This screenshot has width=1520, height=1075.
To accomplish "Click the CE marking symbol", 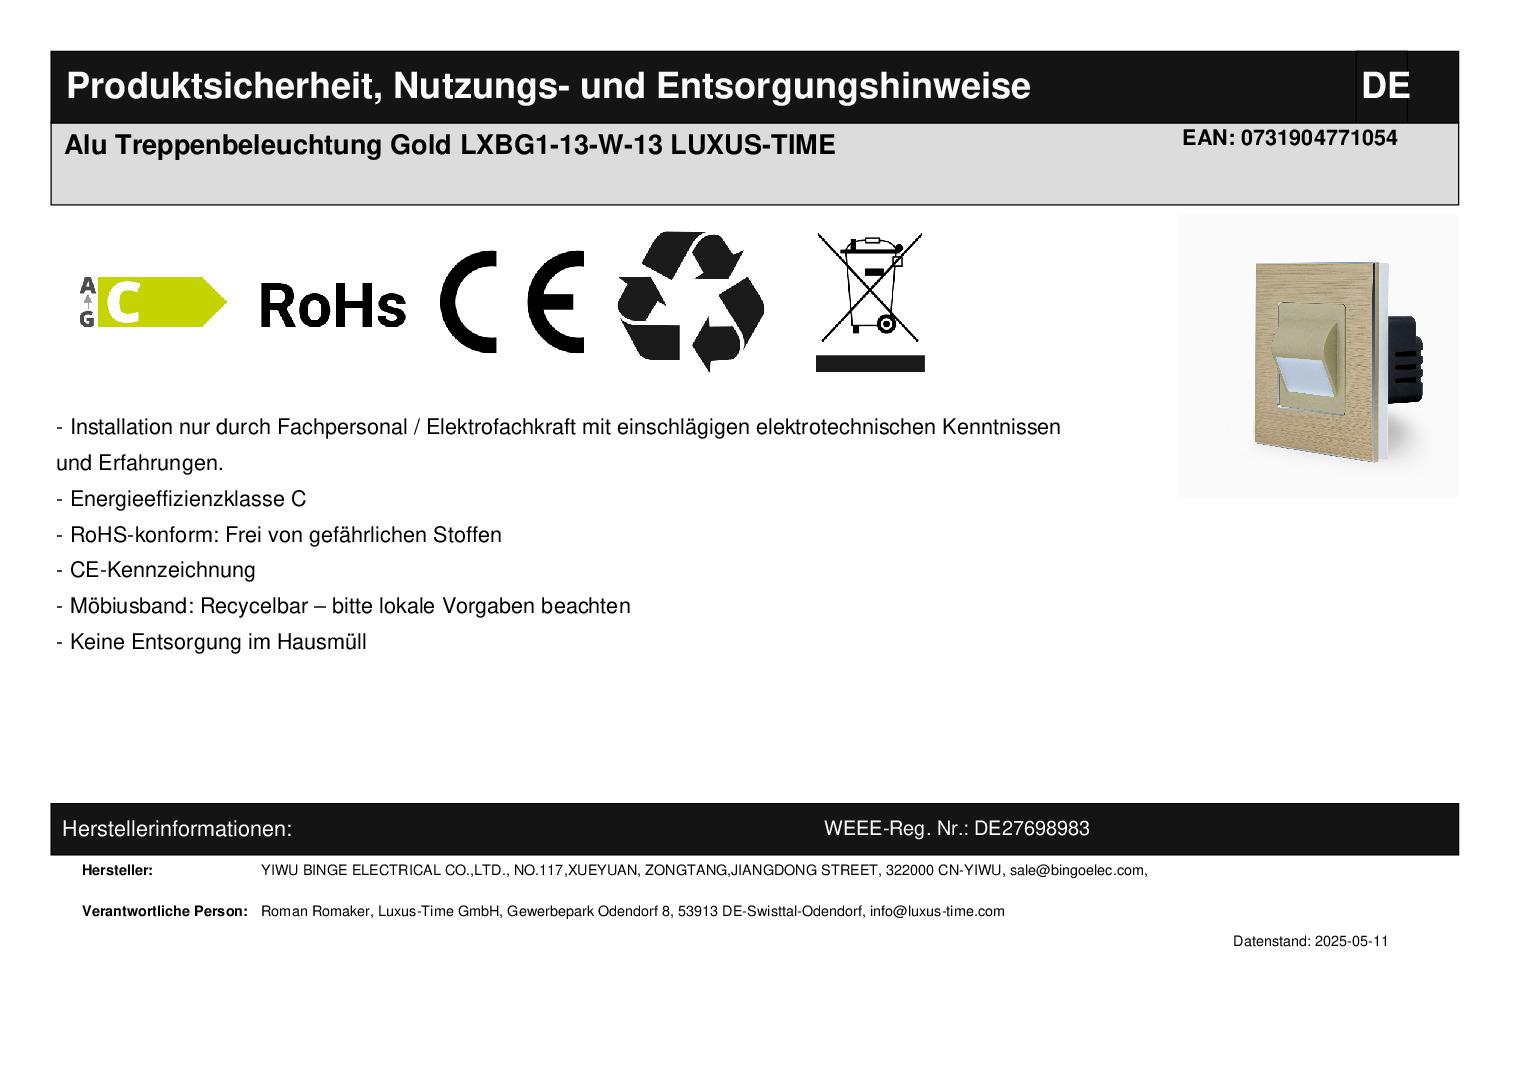I will pos(513,302).
